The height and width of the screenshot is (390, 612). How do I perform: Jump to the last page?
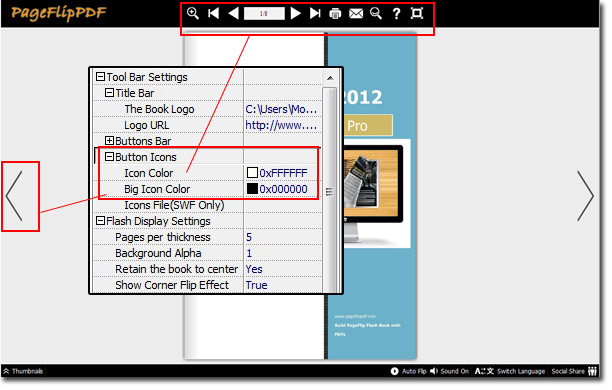[315, 13]
